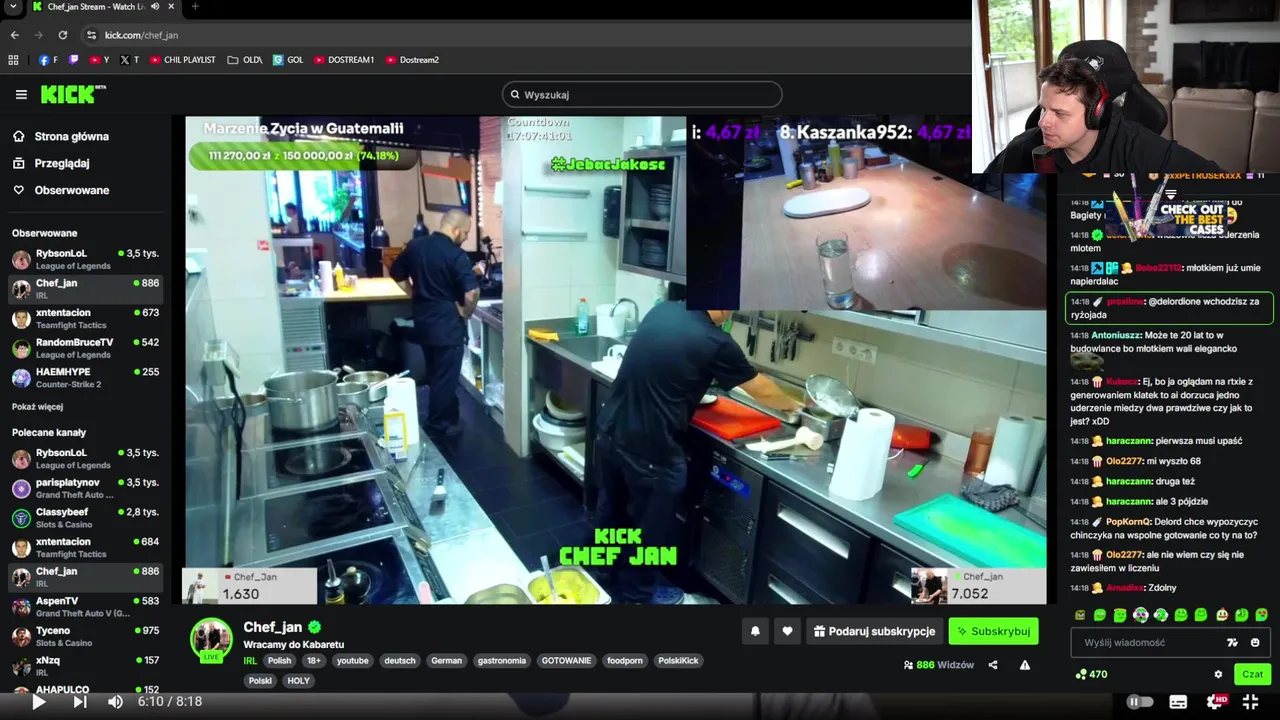Expand the OLD\ bookmarks folder
This screenshot has width=1280, height=720.
pos(245,60)
